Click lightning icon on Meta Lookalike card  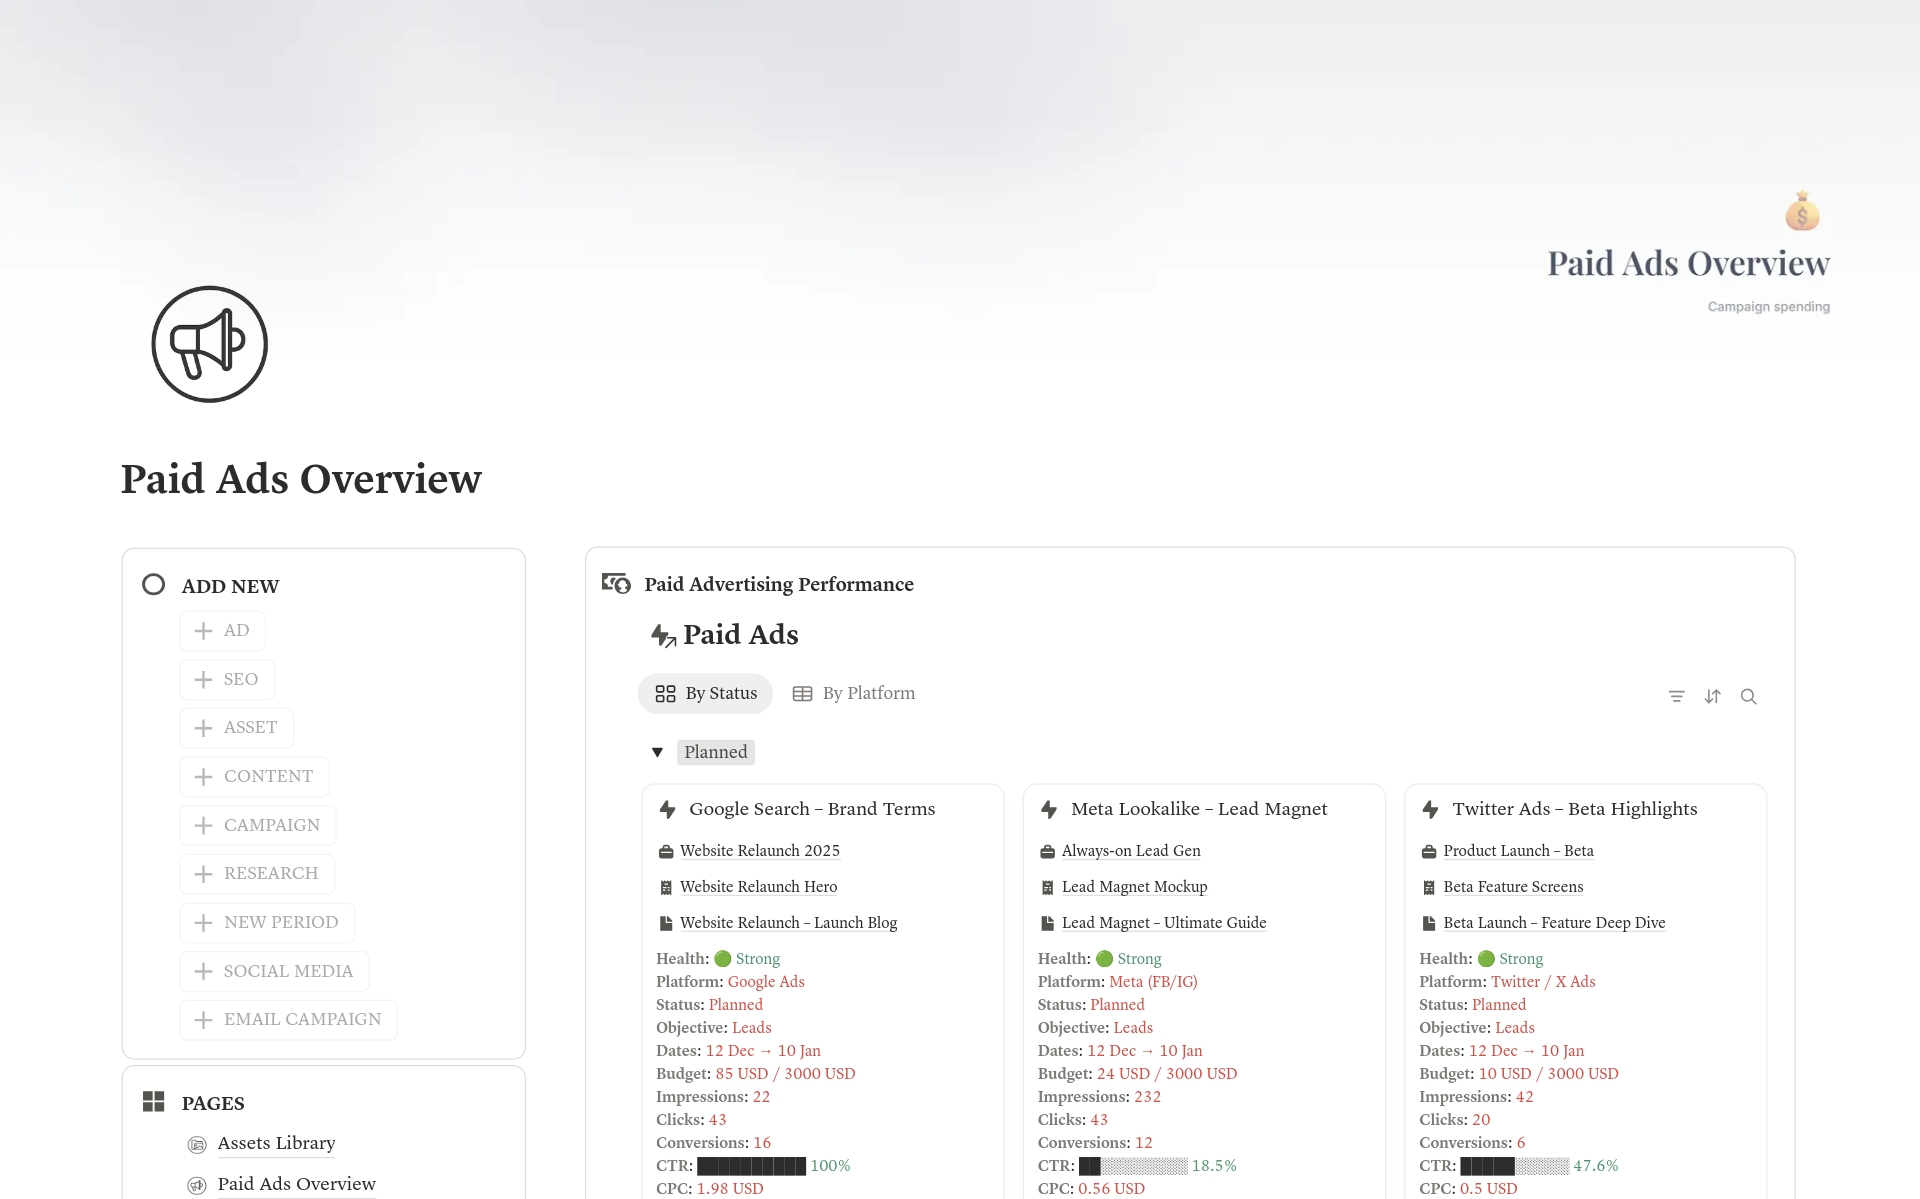pos(1049,809)
